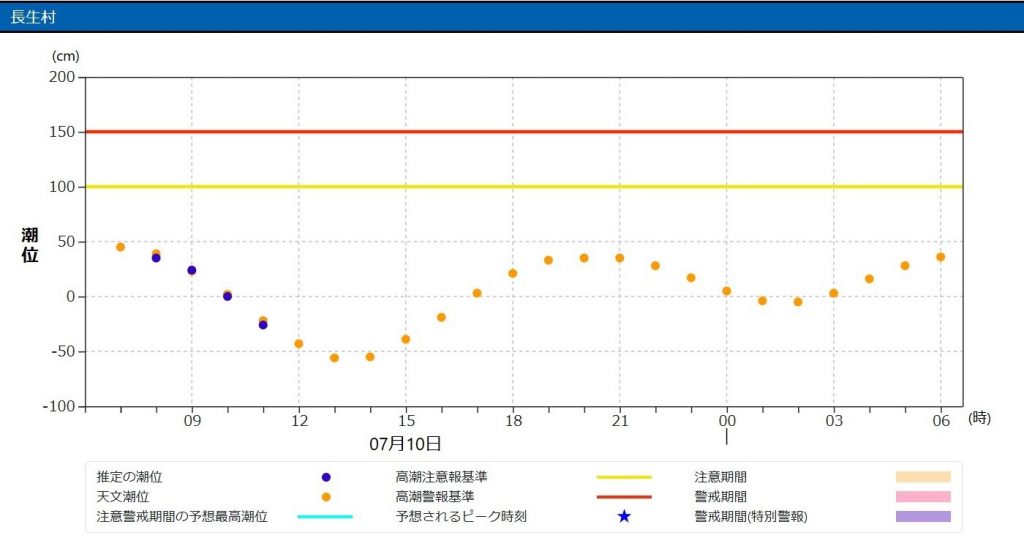Click the red line legend sample

point(624,497)
